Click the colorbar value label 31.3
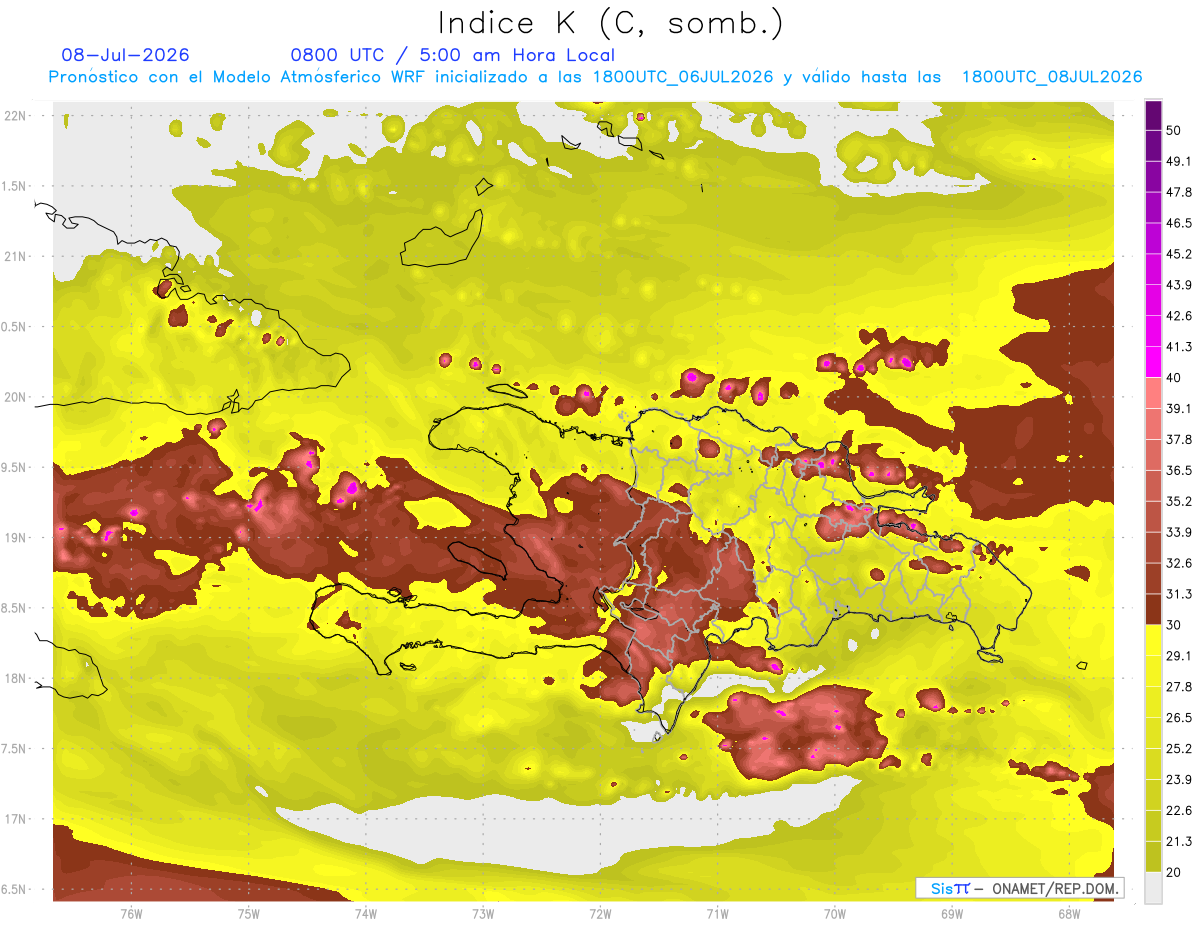Screen dimensions: 1200x927 point(1177,594)
